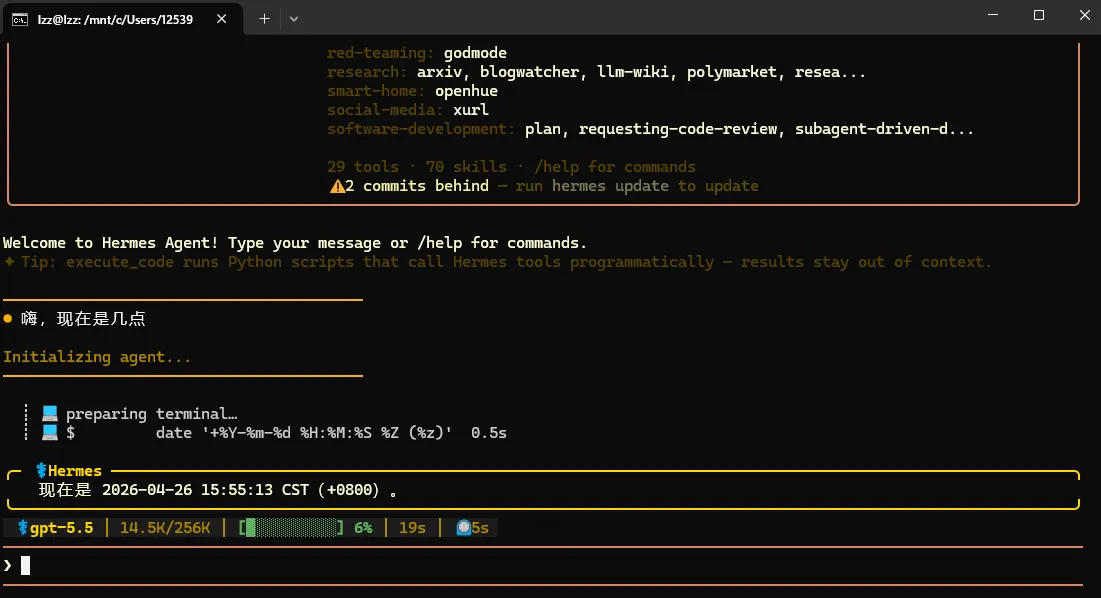The height and width of the screenshot is (598, 1101).
Task: Open a new terminal tab
Action: click(x=264, y=19)
